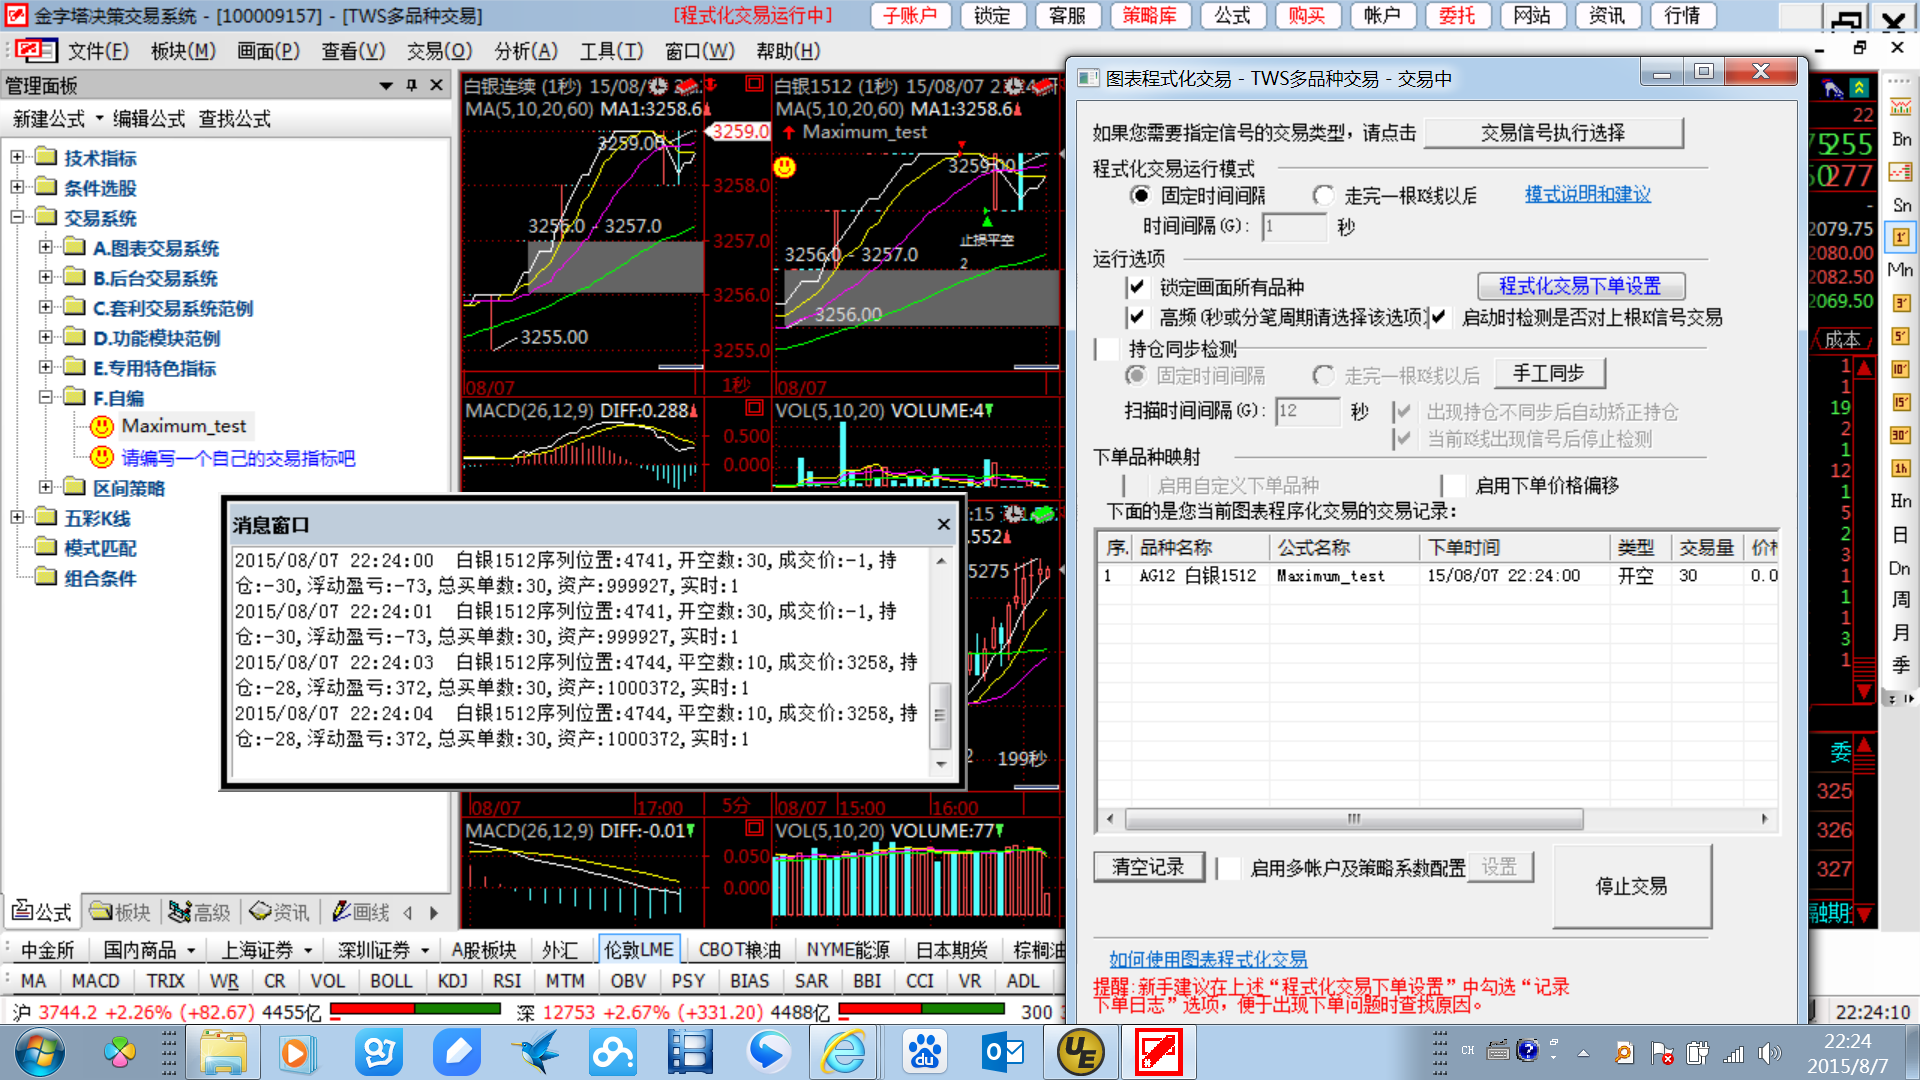1920x1080 pixels.
Task: Select the 伦敦LME market tab
Action: coord(639,950)
